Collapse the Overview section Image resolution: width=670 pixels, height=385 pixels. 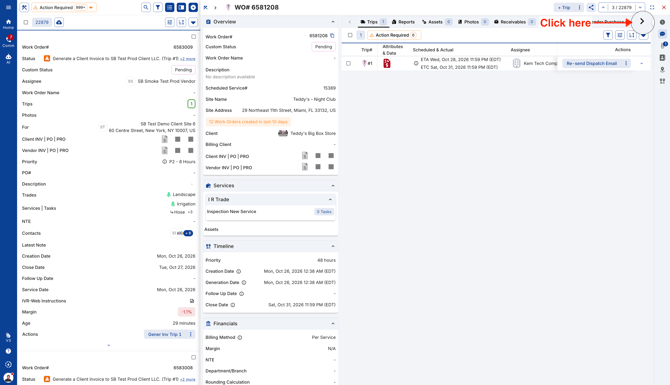point(333,22)
